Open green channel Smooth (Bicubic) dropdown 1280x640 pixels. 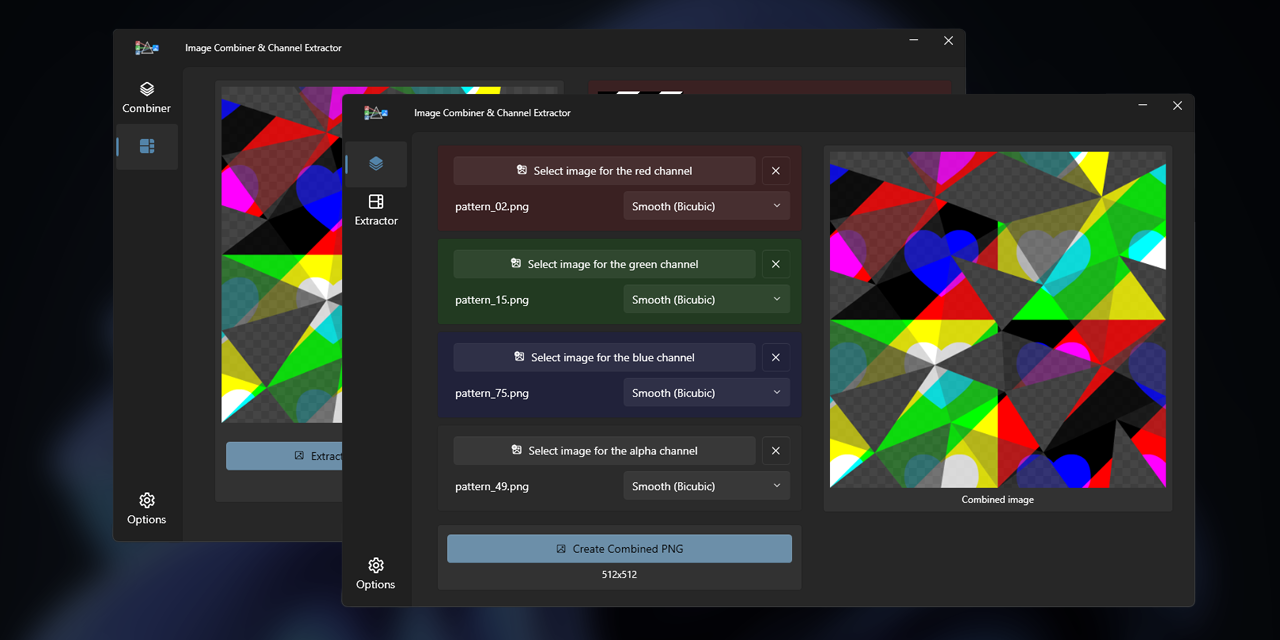pyautogui.click(x=706, y=299)
